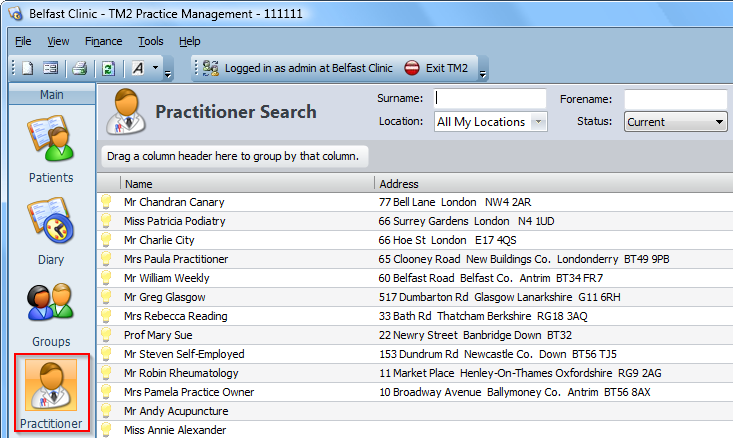Open the File menu
The width and height of the screenshot is (733, 438).
pos(23,41)
